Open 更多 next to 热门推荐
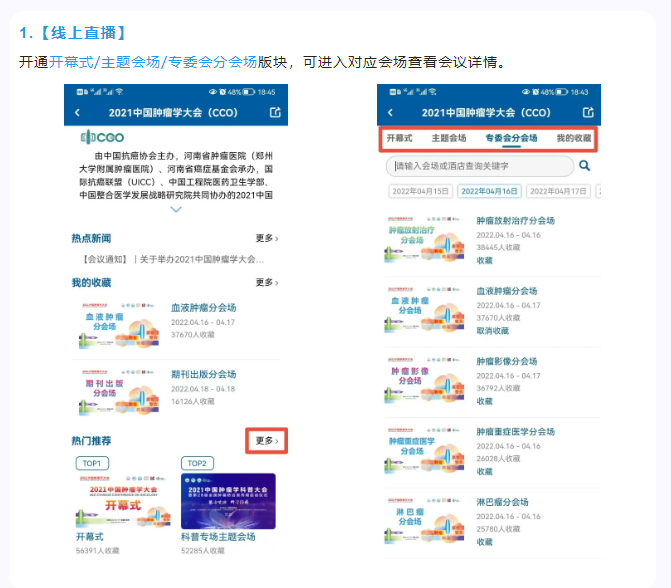Screen dimensions: 671x588 [267, 440]
